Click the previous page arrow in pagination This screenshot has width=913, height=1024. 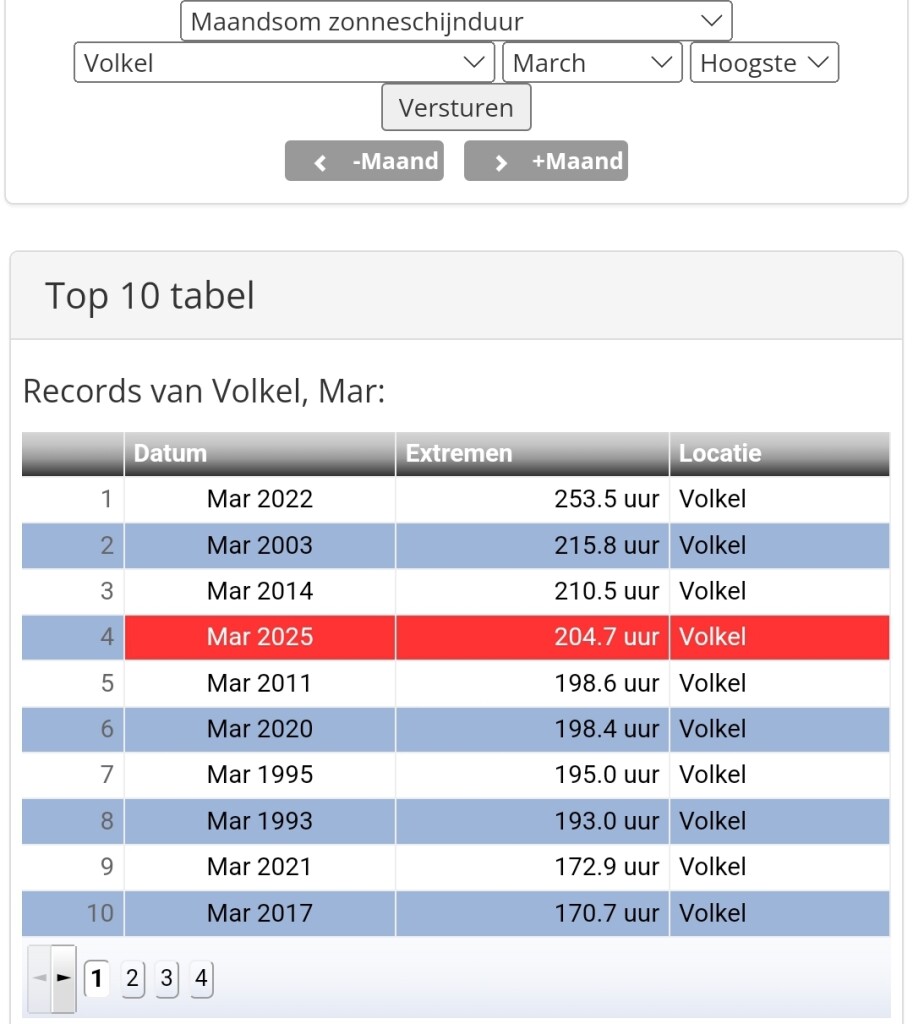pyautogui.click(x=40, y=978)
